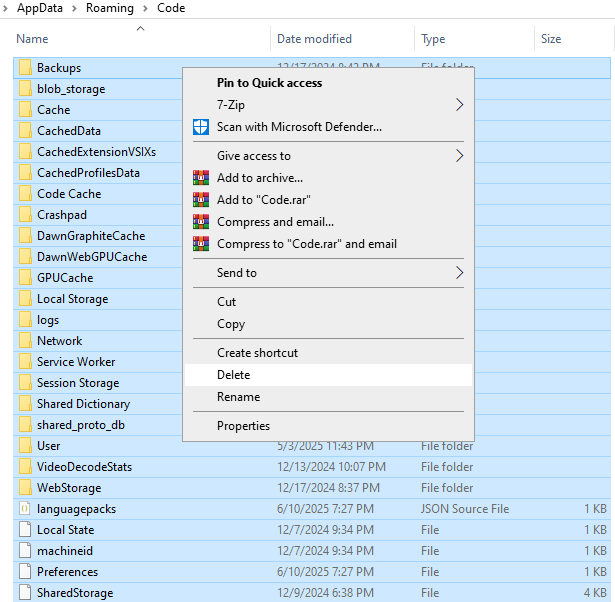Click the WinRAR icon beside Compress and email
Image resolution: width=615 pixels, height=602 pixels.
pyautogui.click(x=200, y=222)
